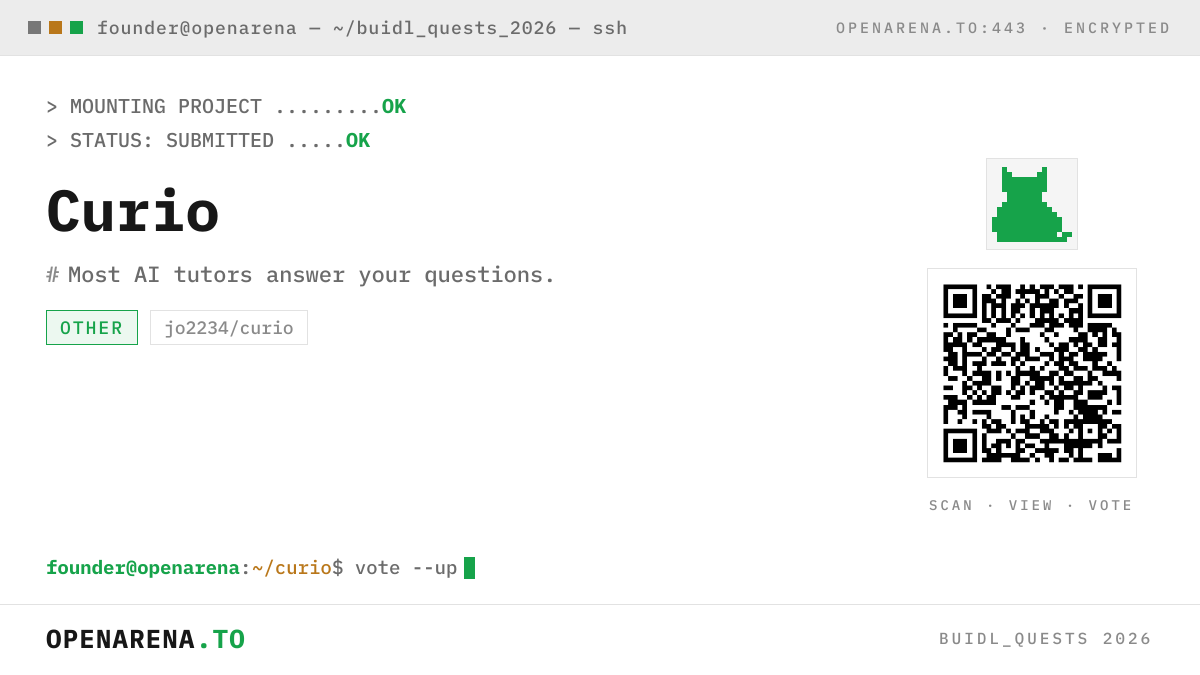This screenshot has width=1200, height=675.
Task: Click the OPENARENA.TO footer logo
Action: [x=146, y=639]
